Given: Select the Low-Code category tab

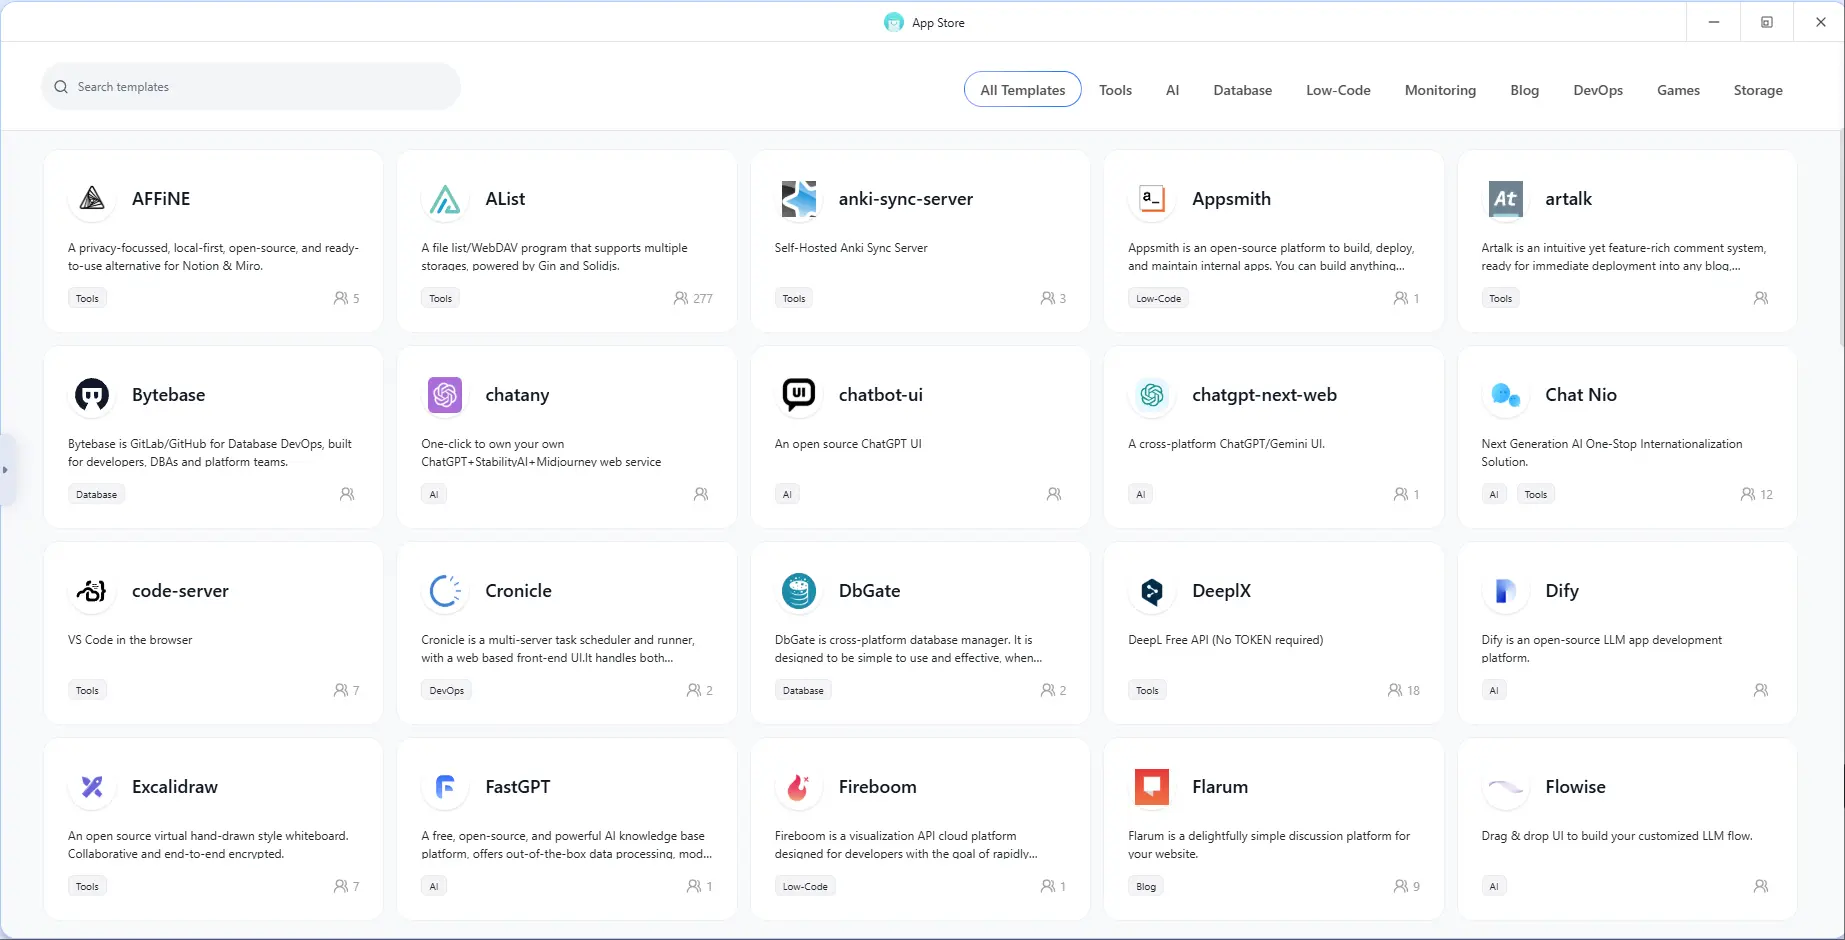Looking at the screenshot, I should (1337, 90).
